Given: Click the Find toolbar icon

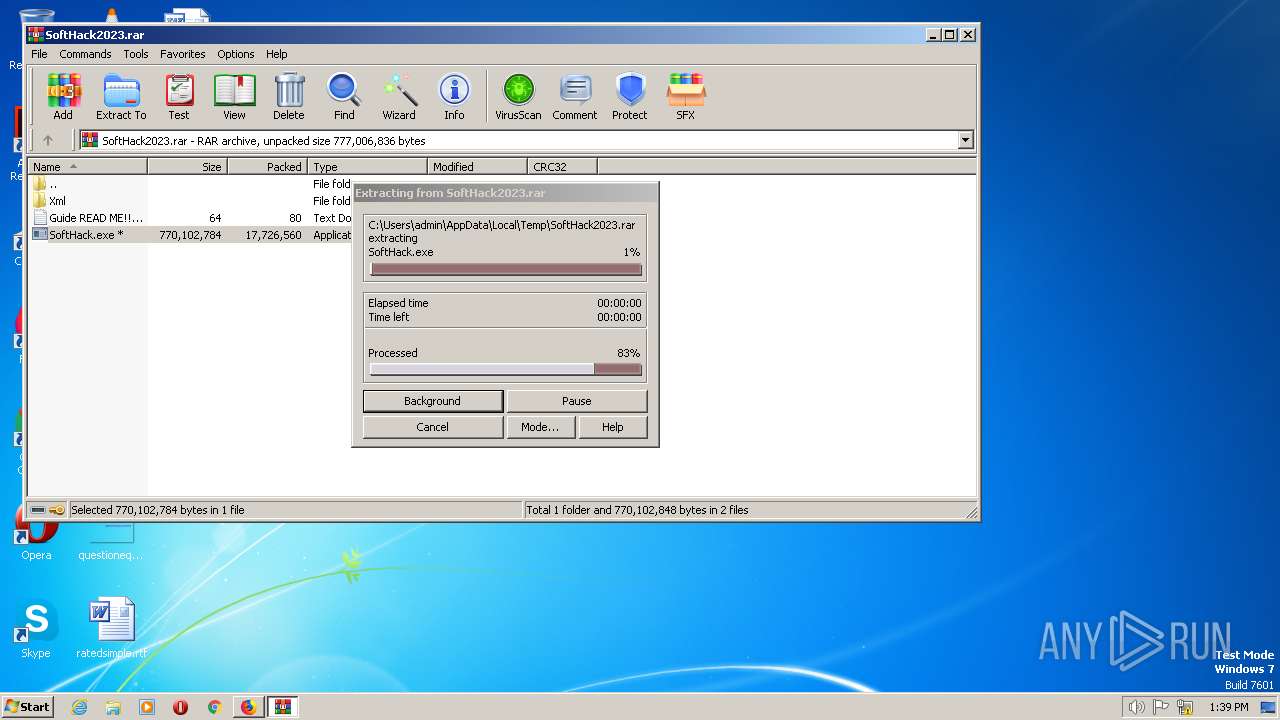Looking at the screenshot, I should coord(344,97).
